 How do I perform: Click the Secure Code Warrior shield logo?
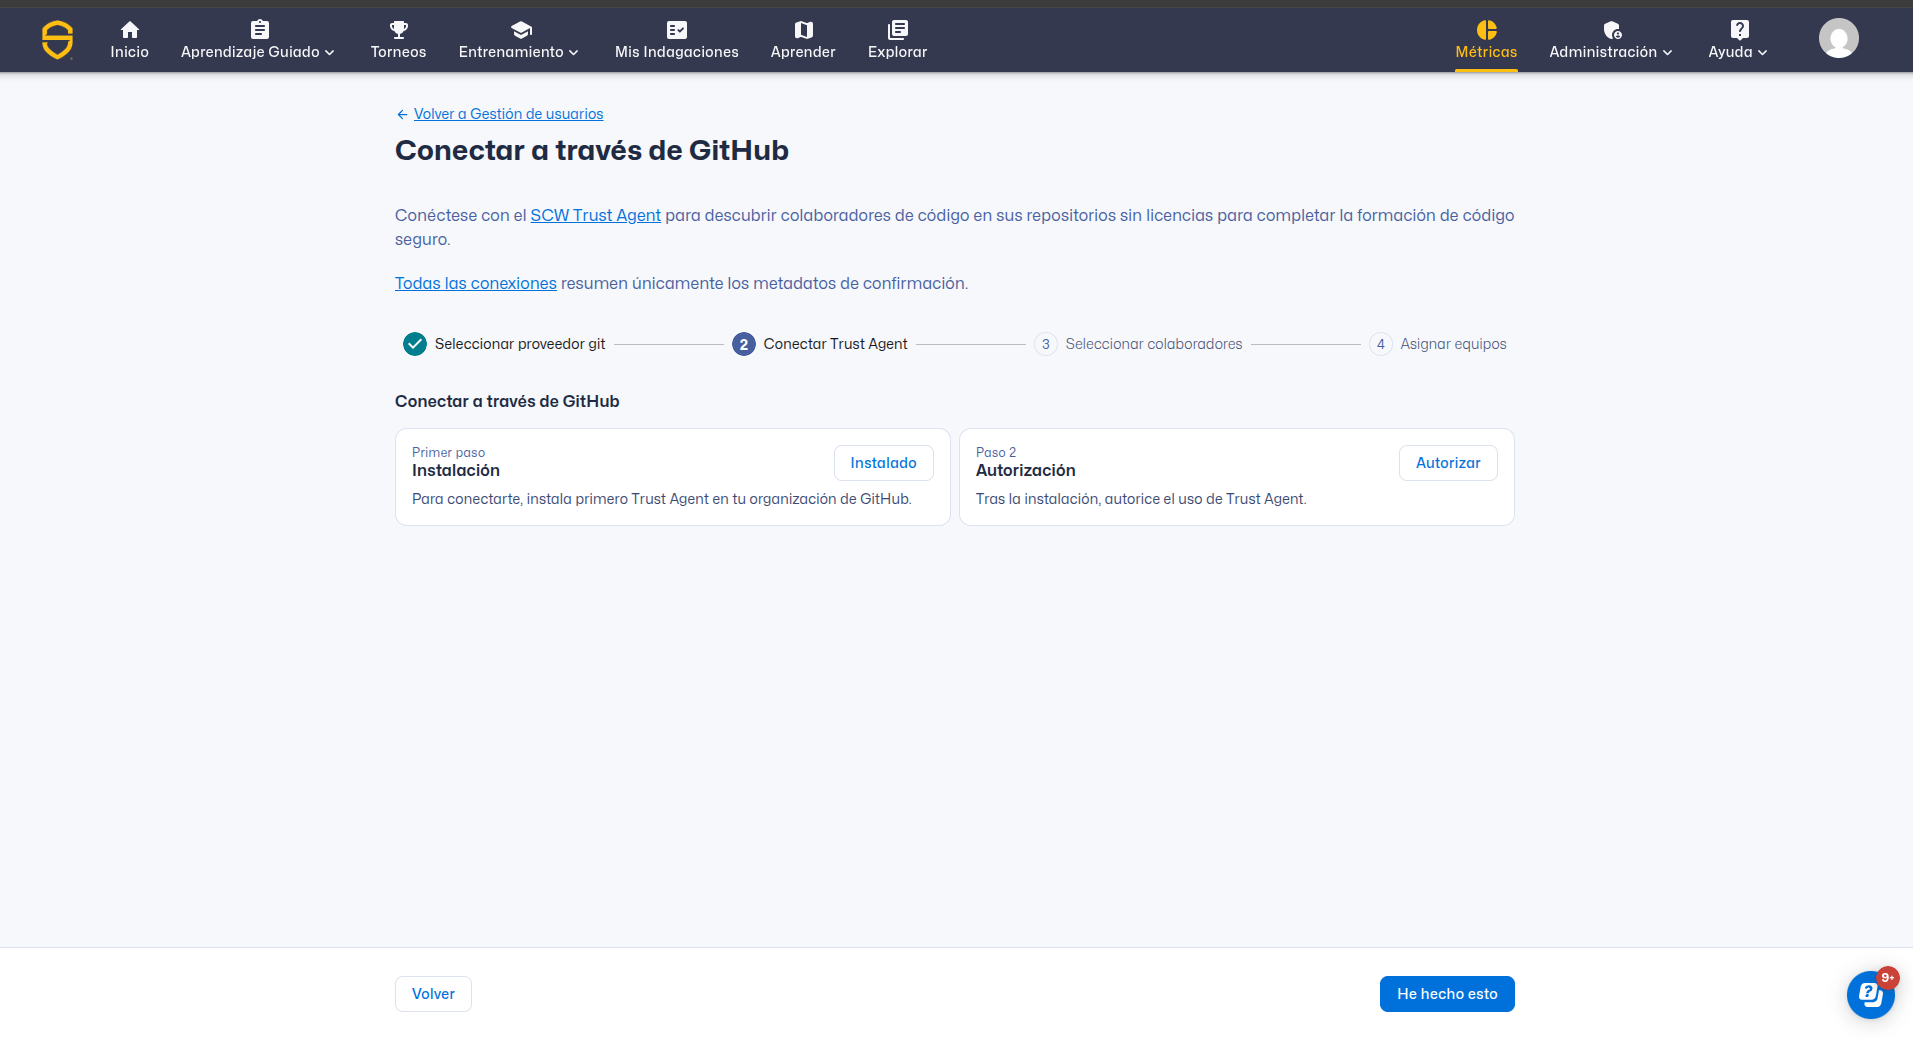[58, 40]
